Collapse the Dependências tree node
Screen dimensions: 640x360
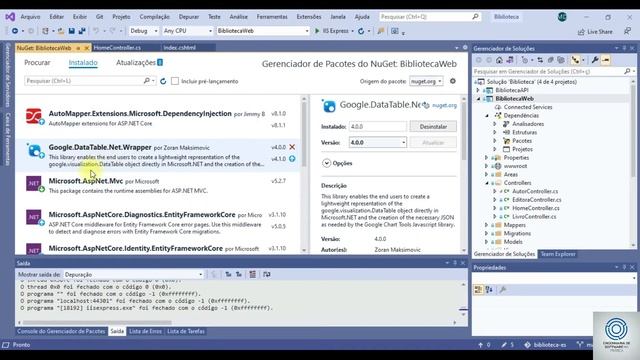pos(487,116)
